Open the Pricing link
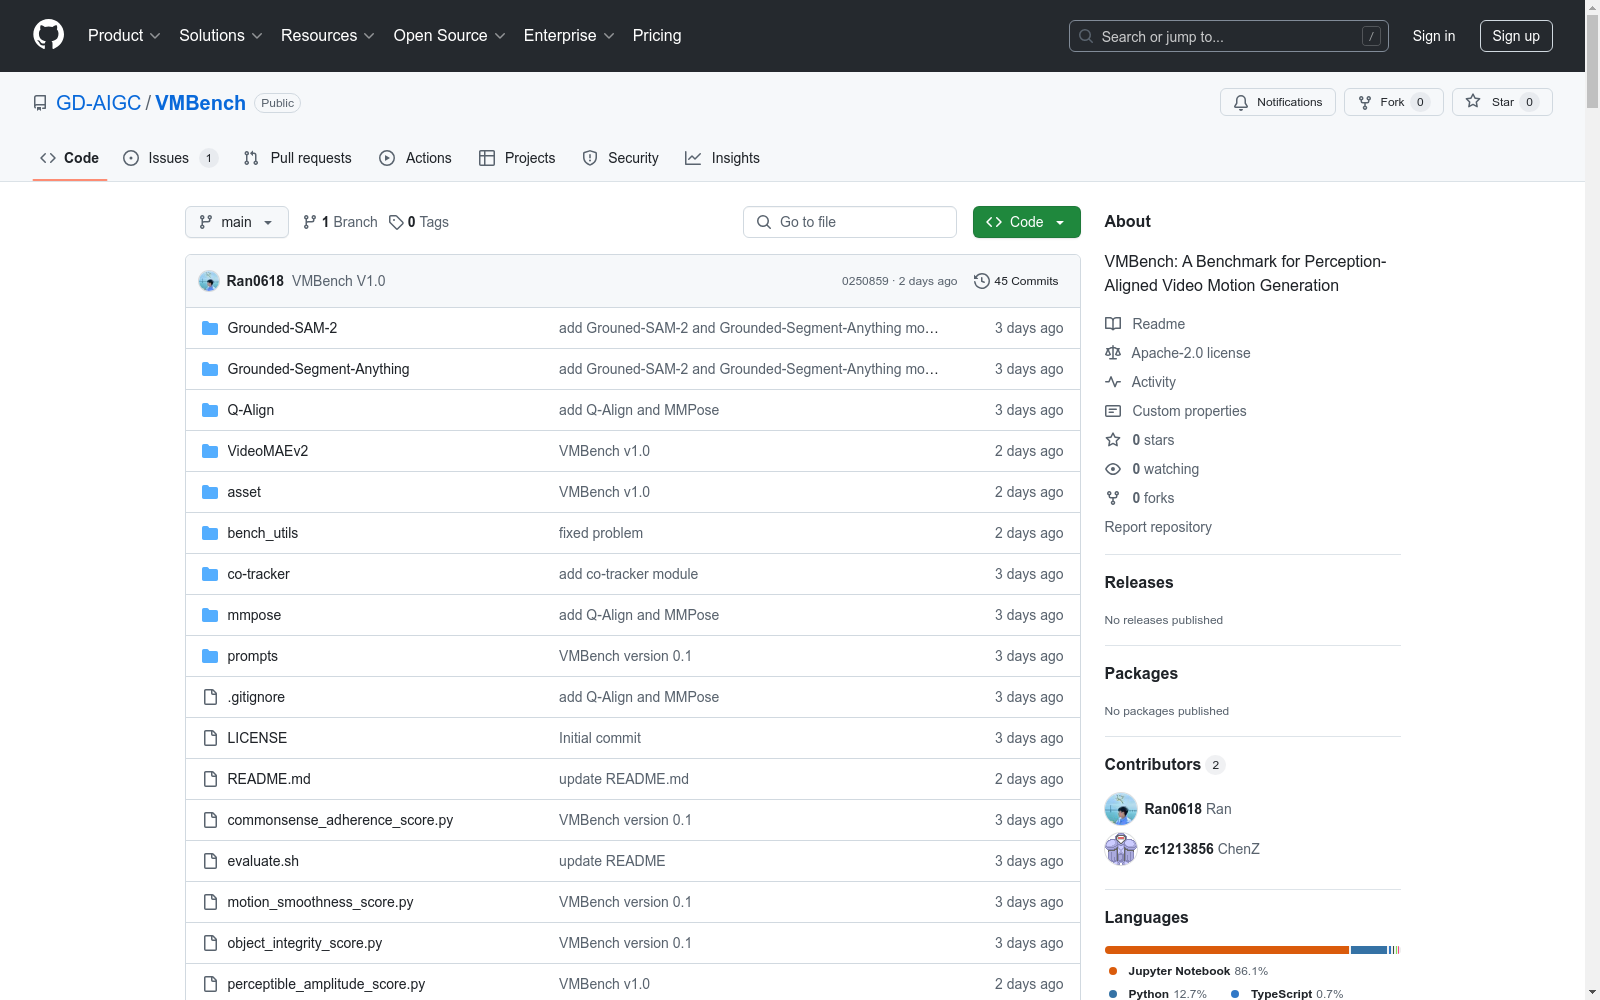Viewport: 1600px width, 1000px height. 657,36
